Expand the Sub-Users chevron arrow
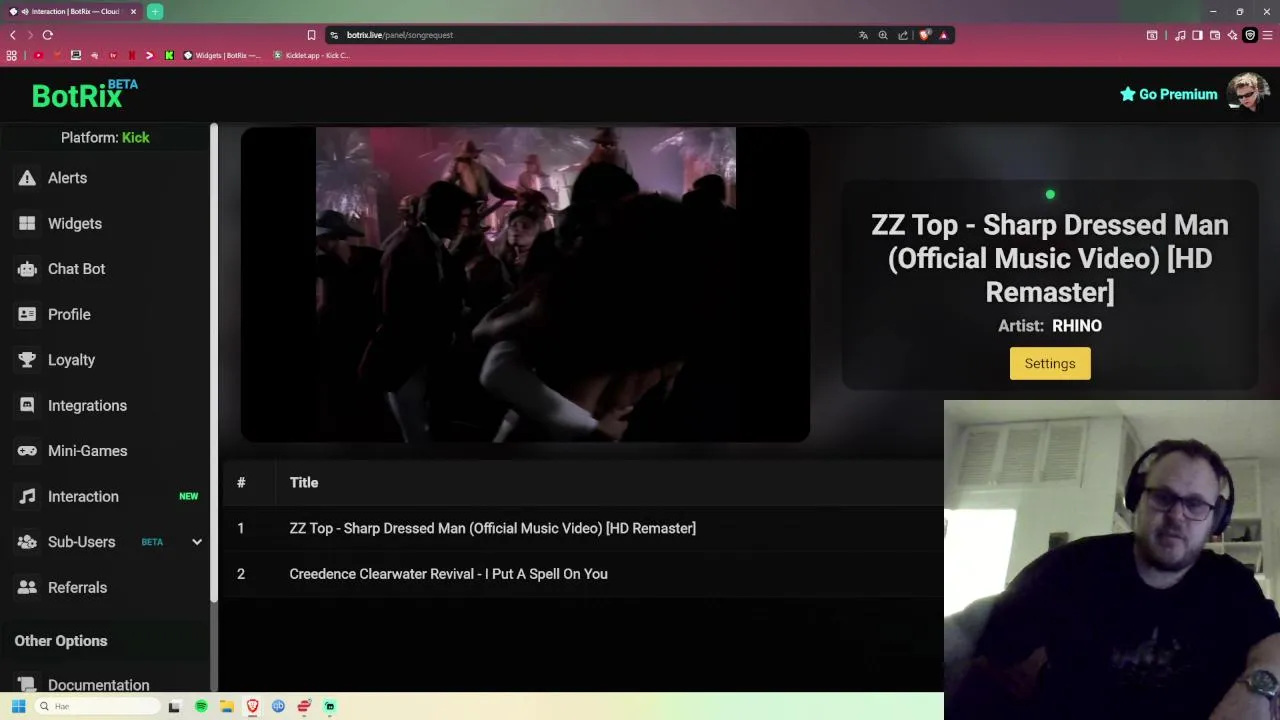1280x720 pixels. (197, 542)
